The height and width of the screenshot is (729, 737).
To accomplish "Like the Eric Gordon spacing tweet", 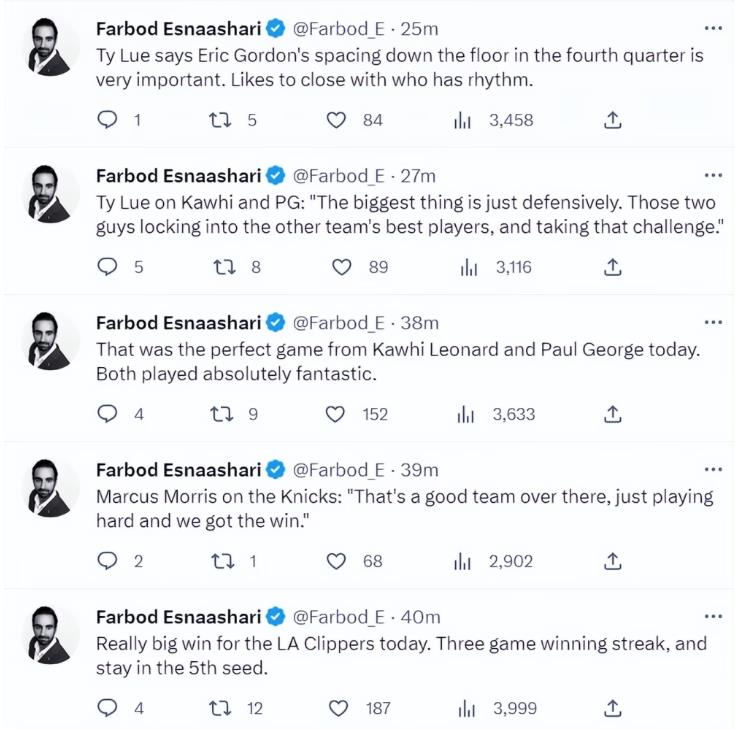I will point(336,120).
